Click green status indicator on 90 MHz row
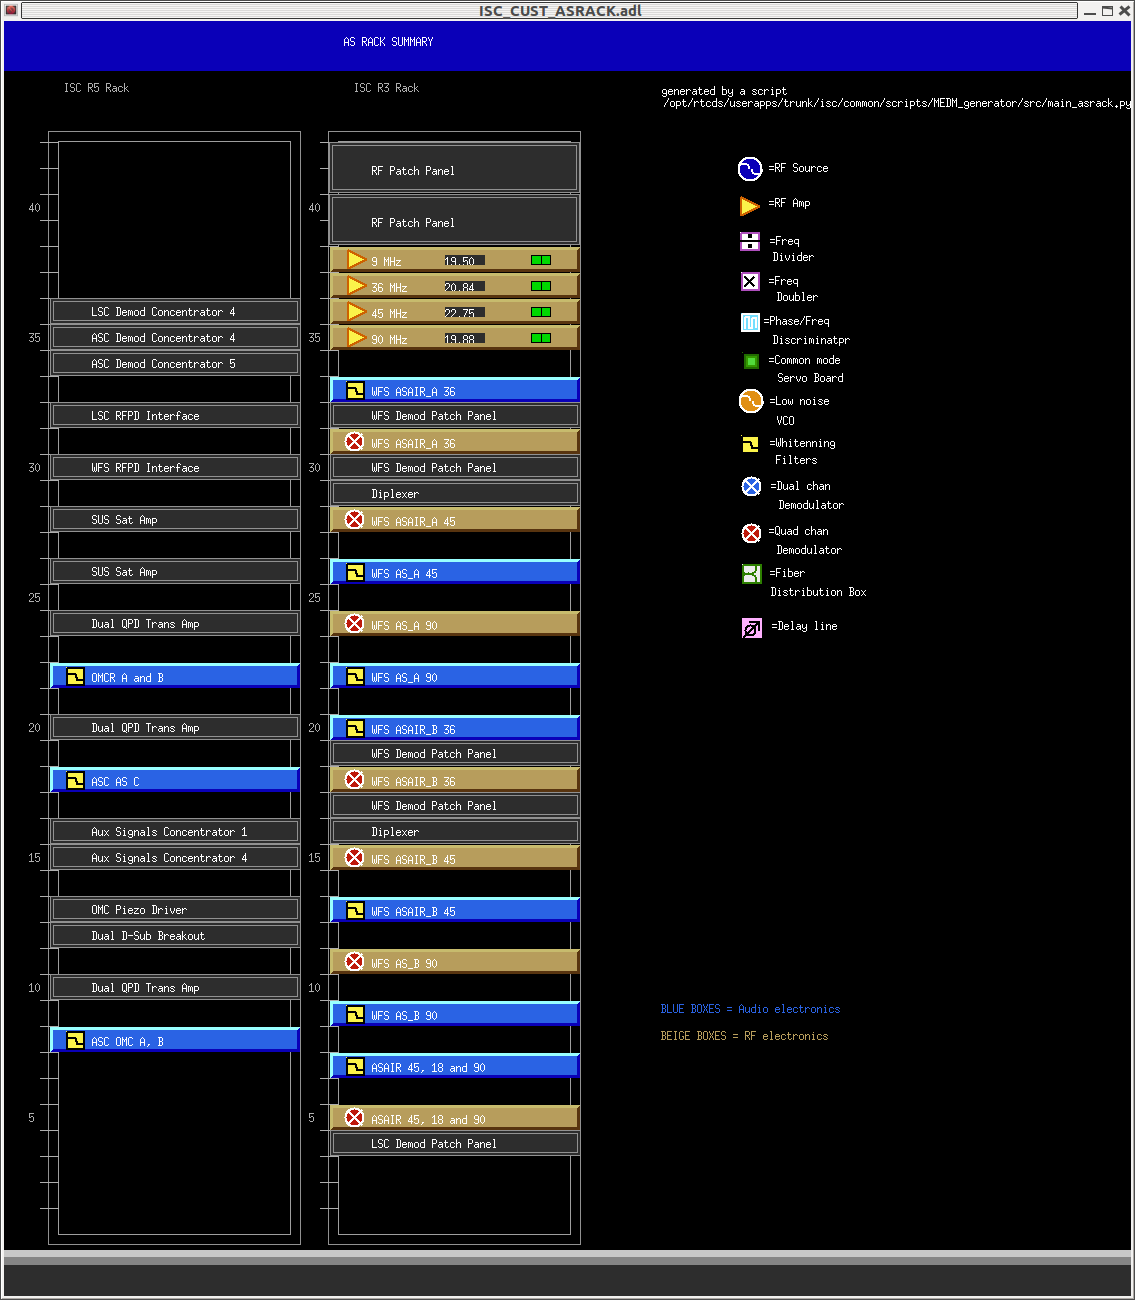The width and height of the screenshot is (1135, 1300). tap(541, 338)
